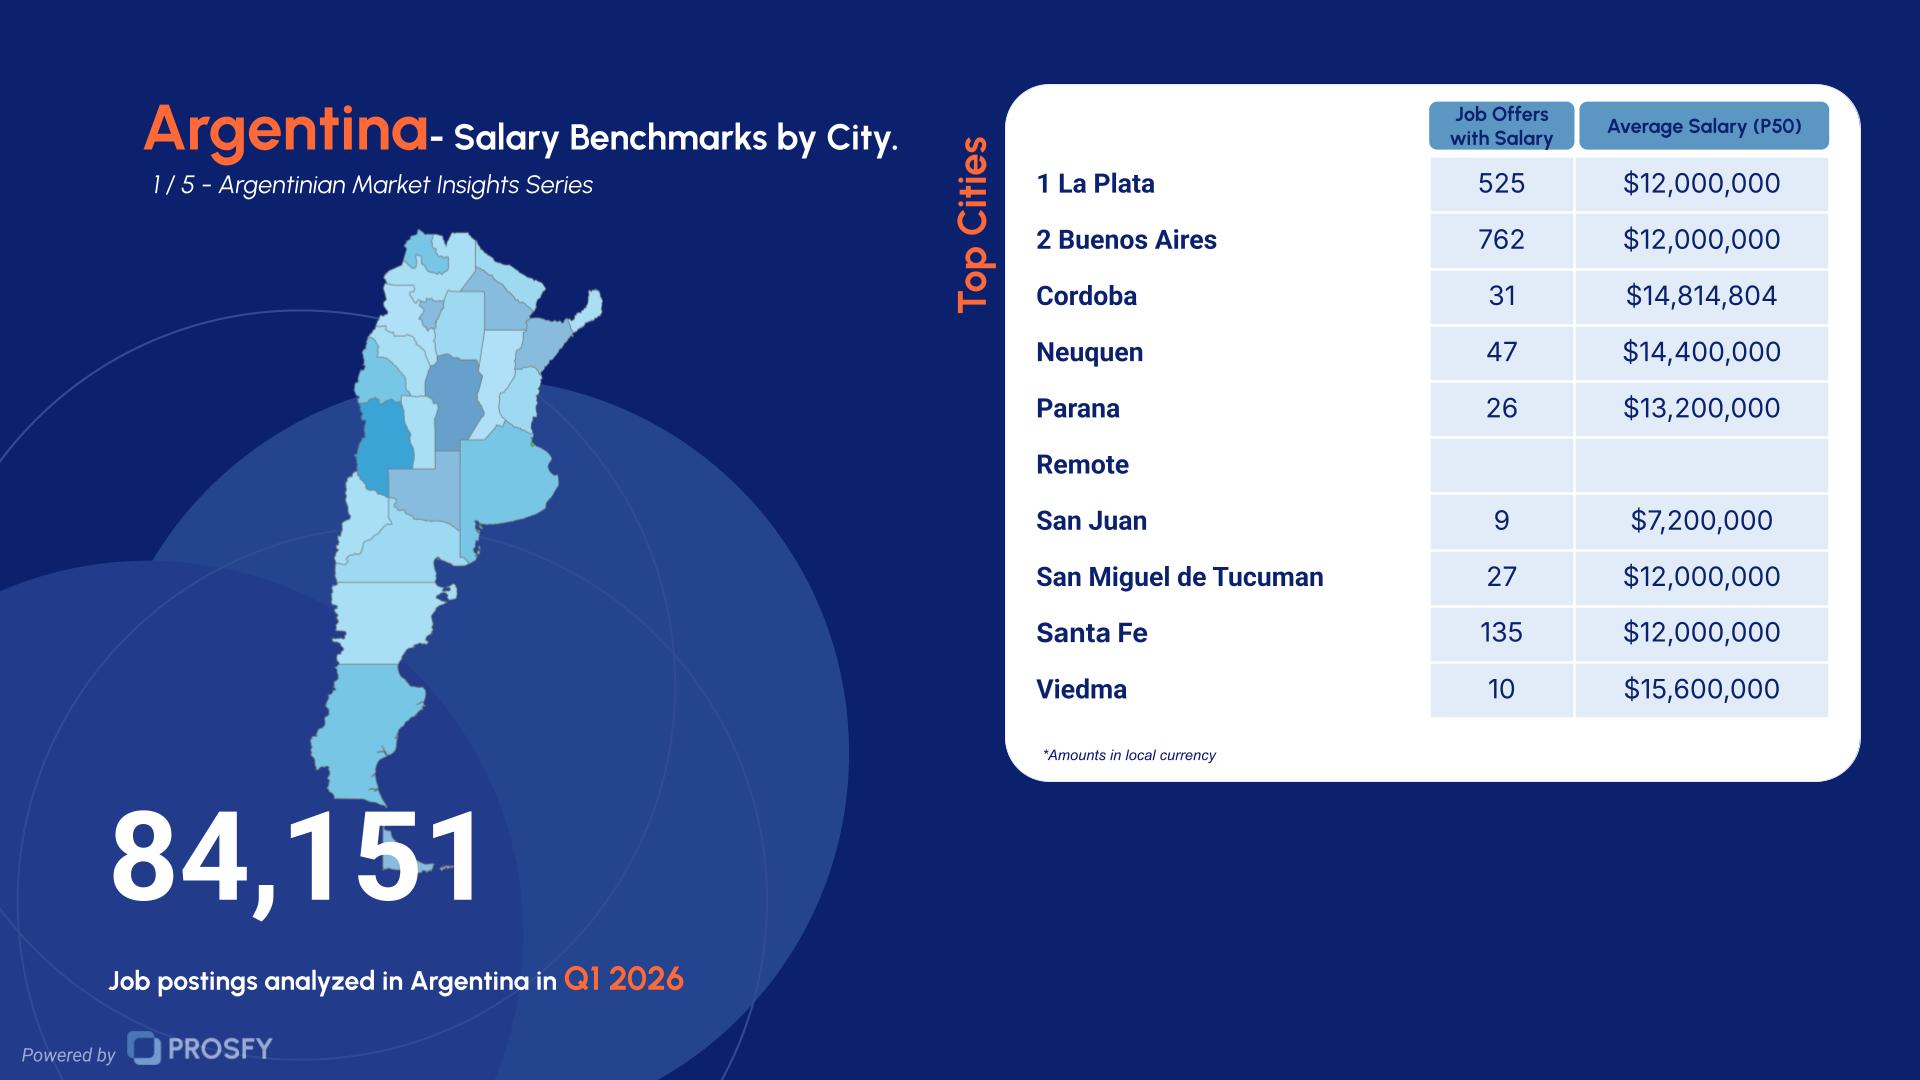
Task: Click Viedma job offers value 10
Action: (x=1501, y=689)
